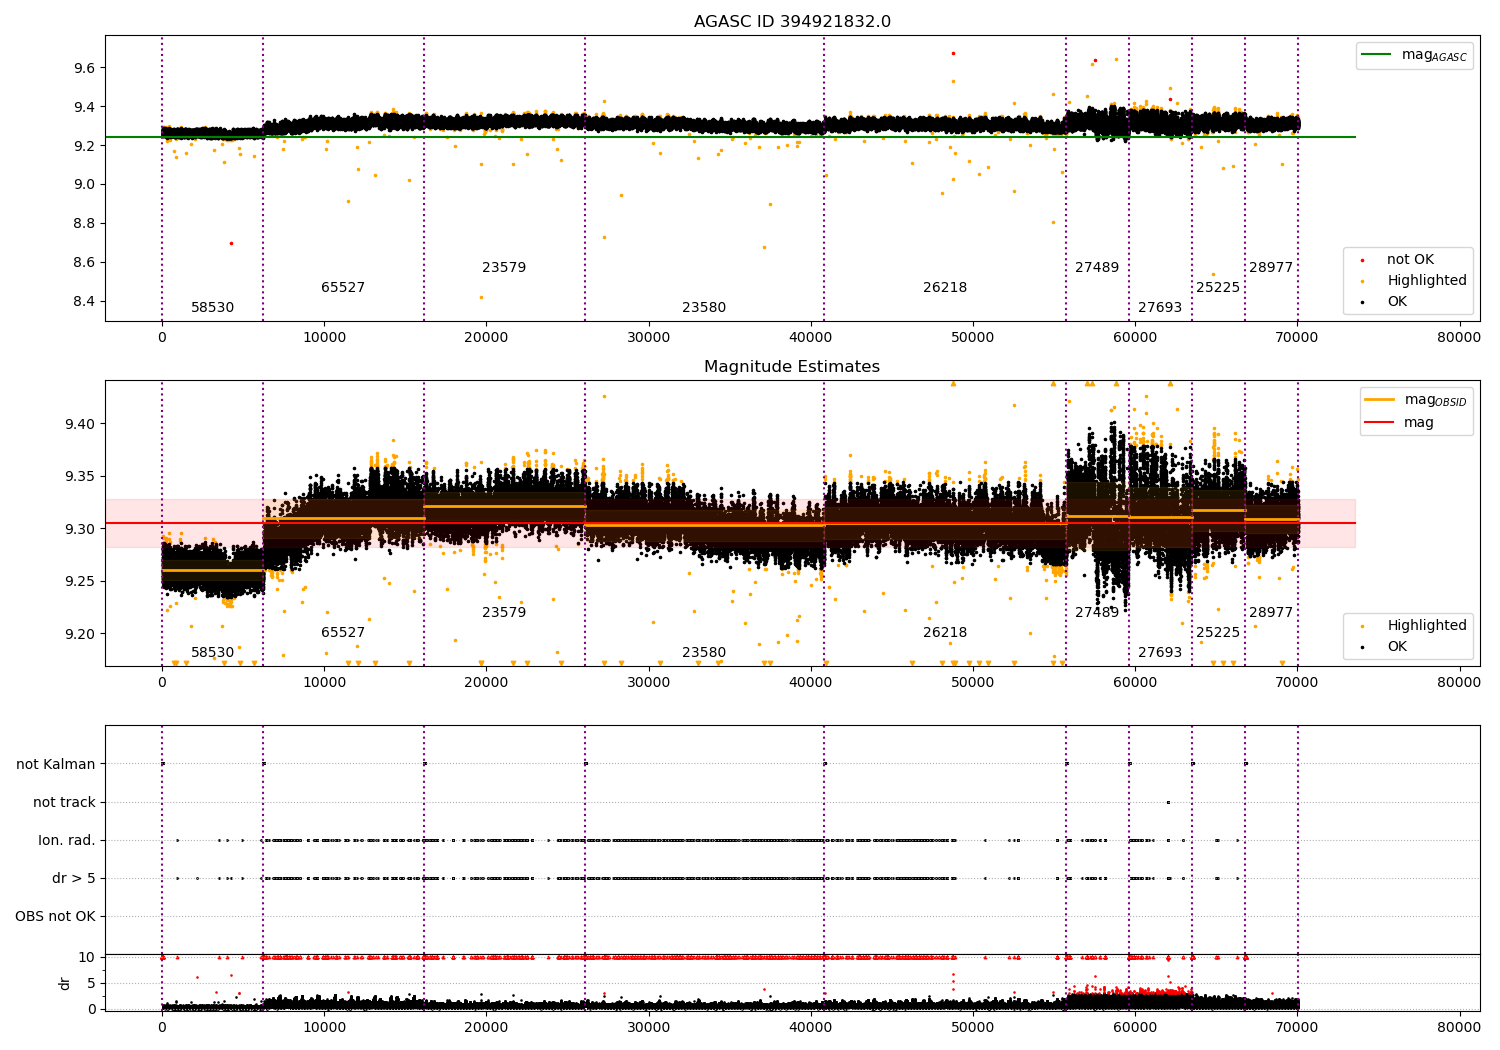Click OBSID label 27489 in Magnitude Estimates plot
Viewport: 1500px width, 1050px height.
[1097, 613]
